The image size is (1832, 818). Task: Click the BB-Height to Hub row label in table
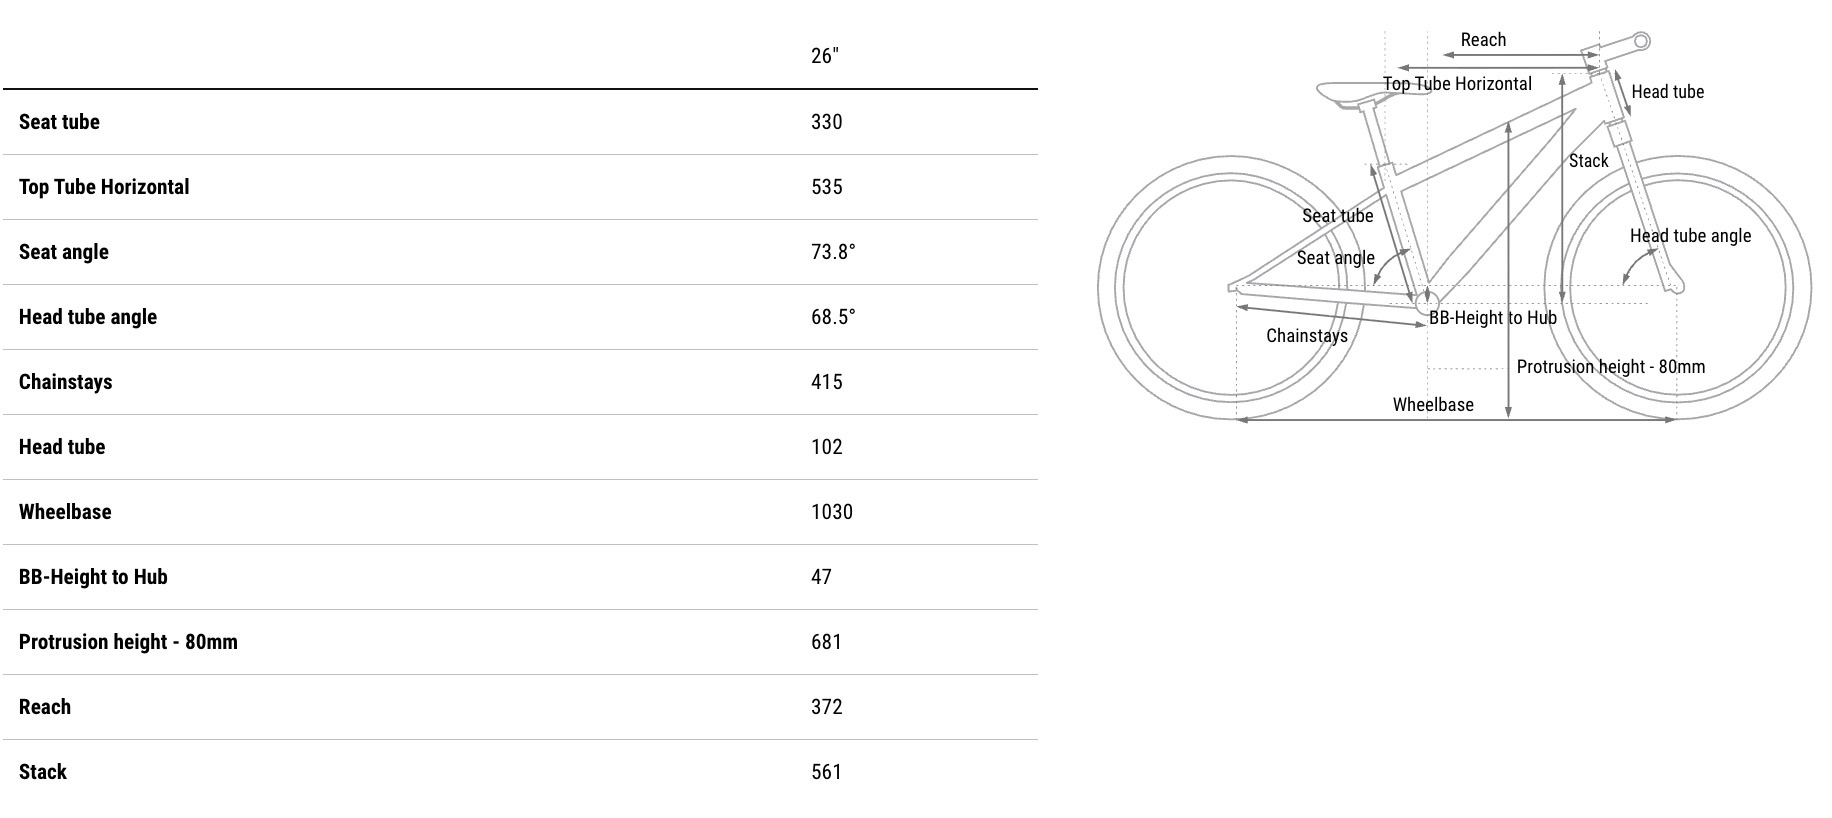tap(93, 577)
